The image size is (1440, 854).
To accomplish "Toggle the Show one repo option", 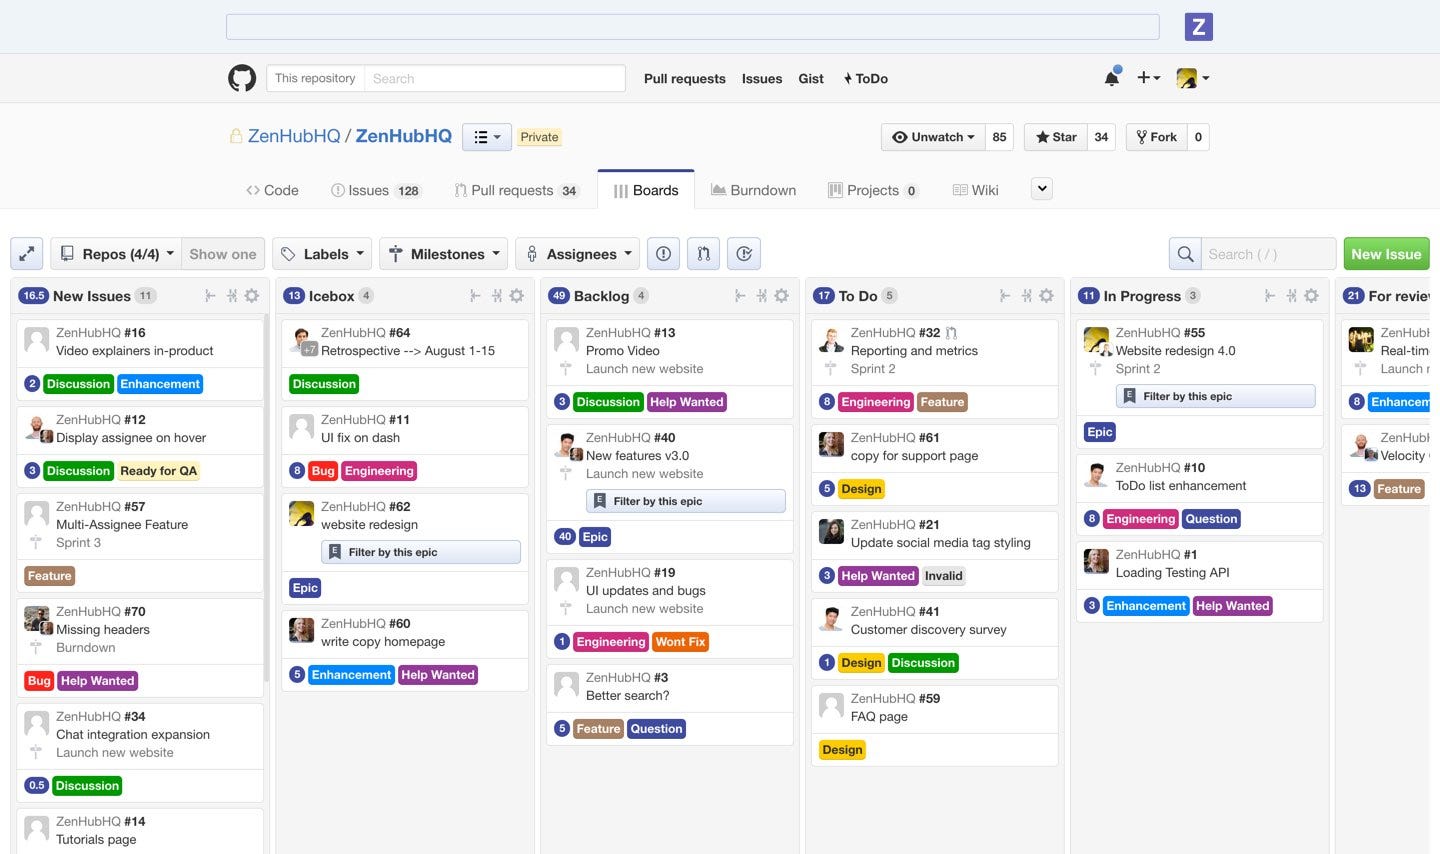I will point(223,254).
